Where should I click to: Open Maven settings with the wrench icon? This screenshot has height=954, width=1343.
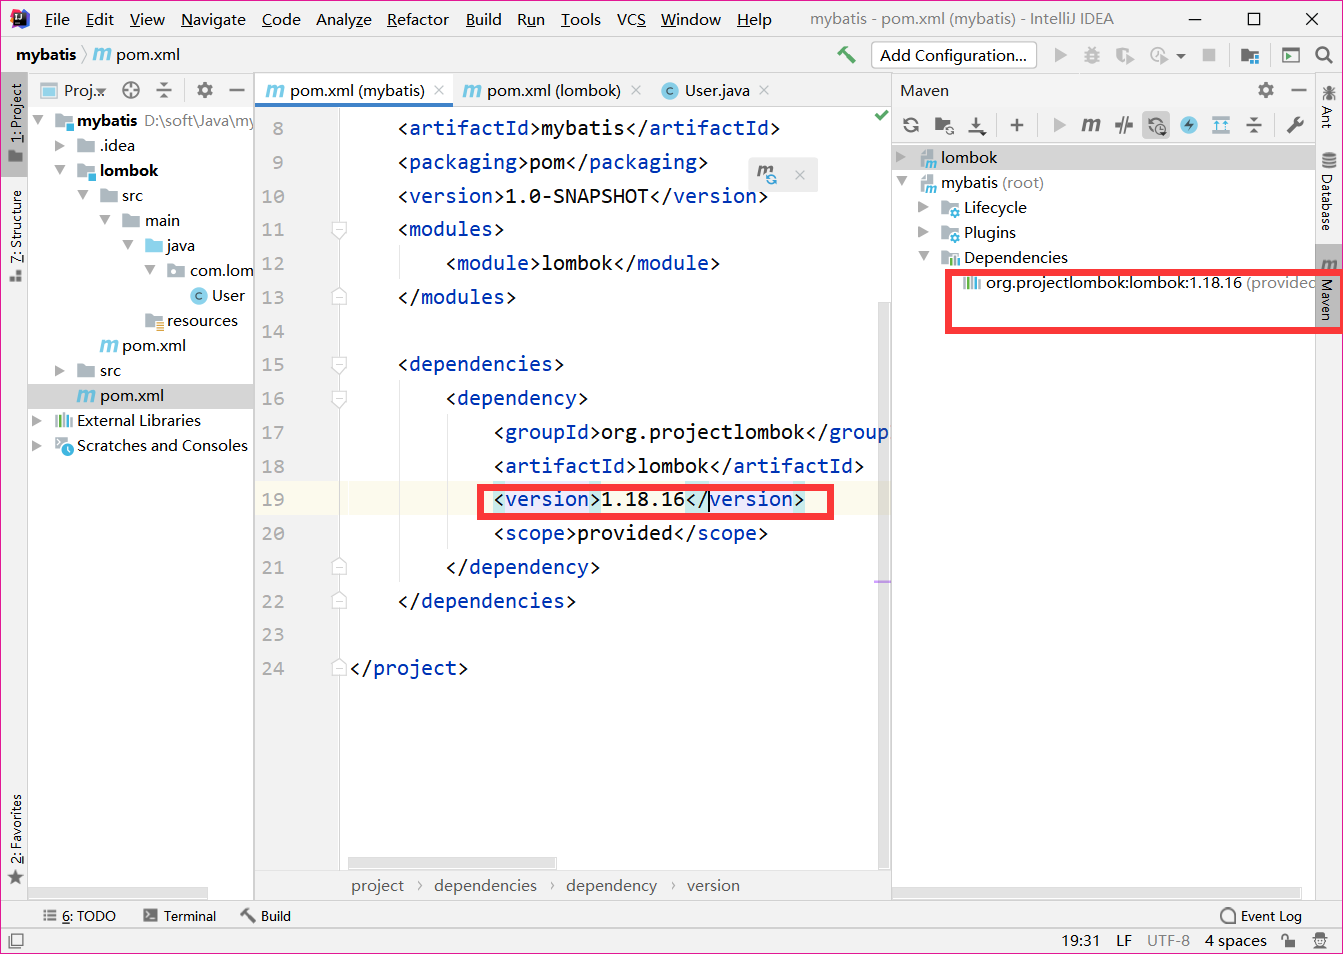pyautogui.click(x=1294, y=125)
